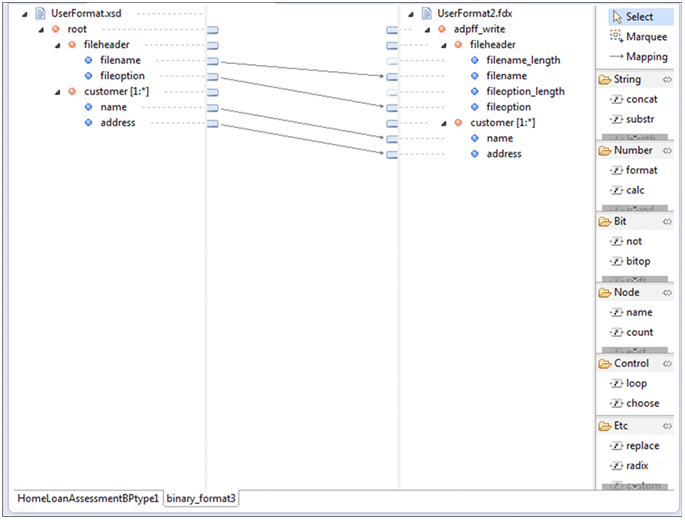
Task: Click Number drawer scroll-down bar
Action: [x=635, y=208]
